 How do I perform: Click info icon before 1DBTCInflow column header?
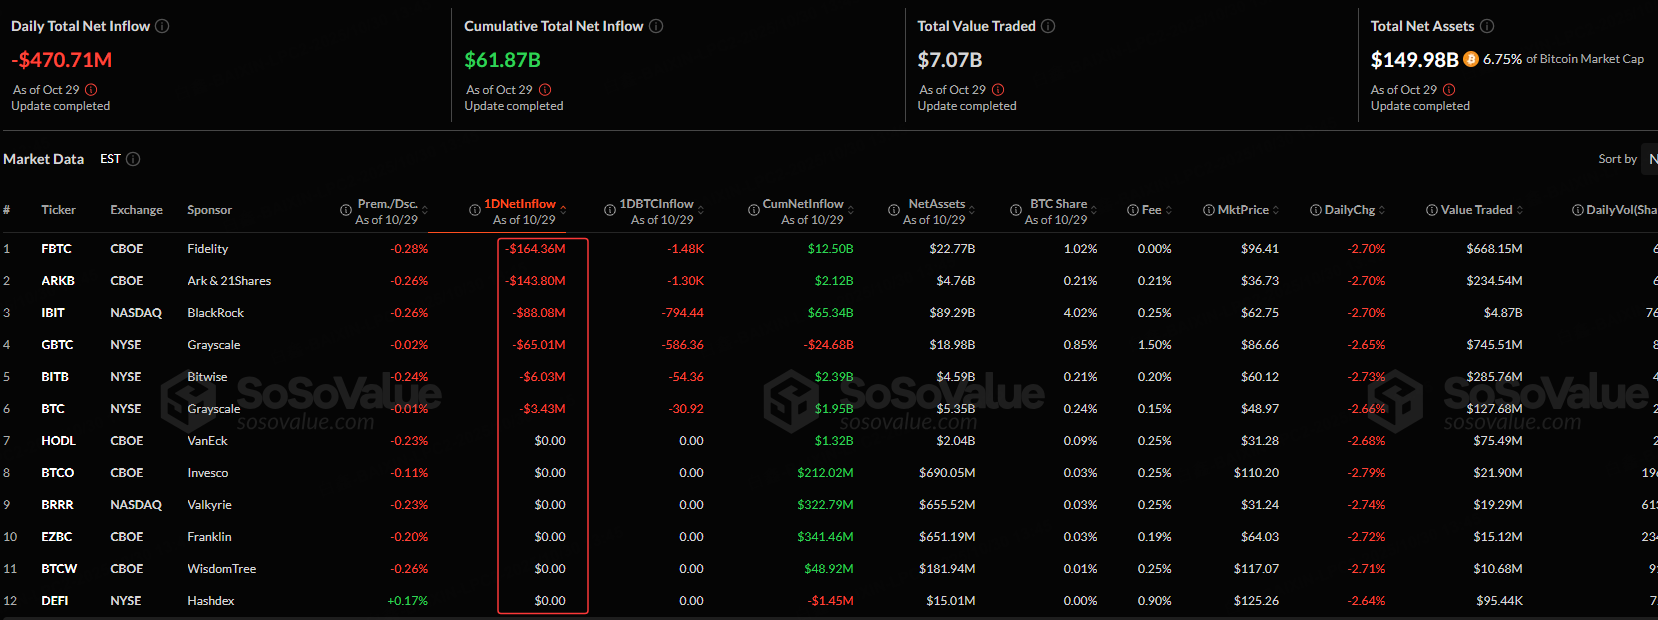(610, 210)
